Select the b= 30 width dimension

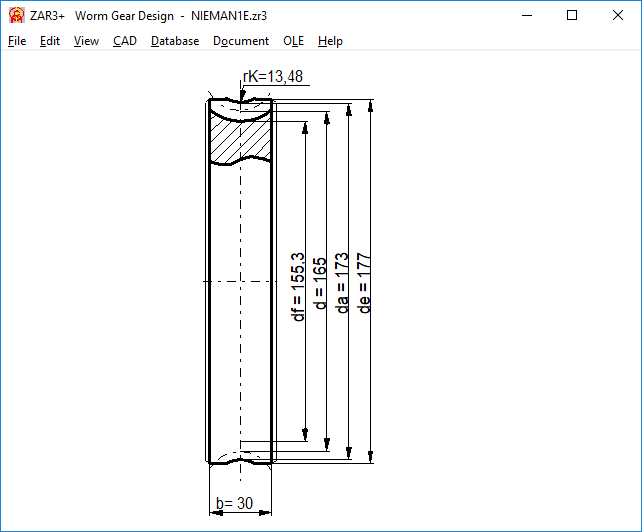pyautogui.click(x=235, y=504)
